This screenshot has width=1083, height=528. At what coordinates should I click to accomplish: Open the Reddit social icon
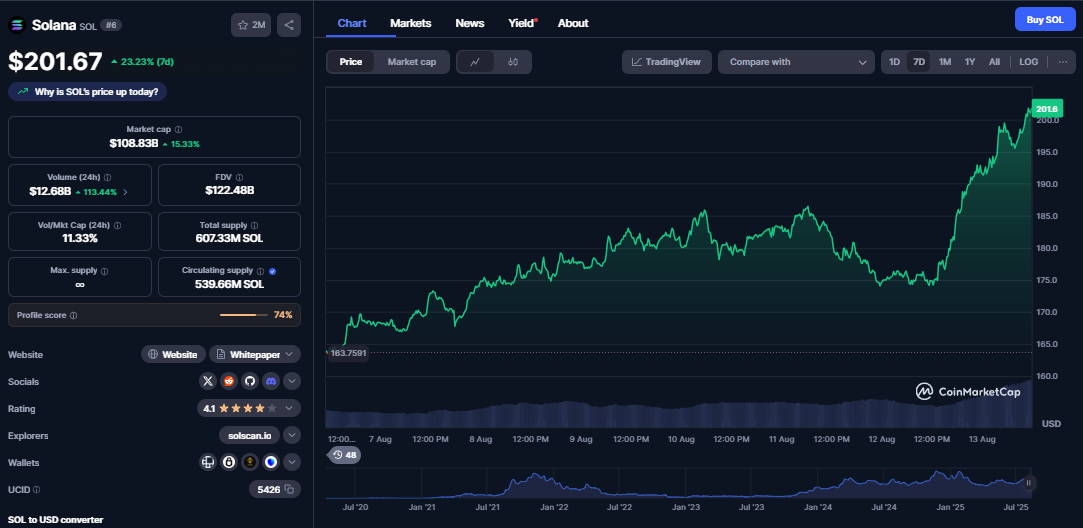[x=229, y=381]
